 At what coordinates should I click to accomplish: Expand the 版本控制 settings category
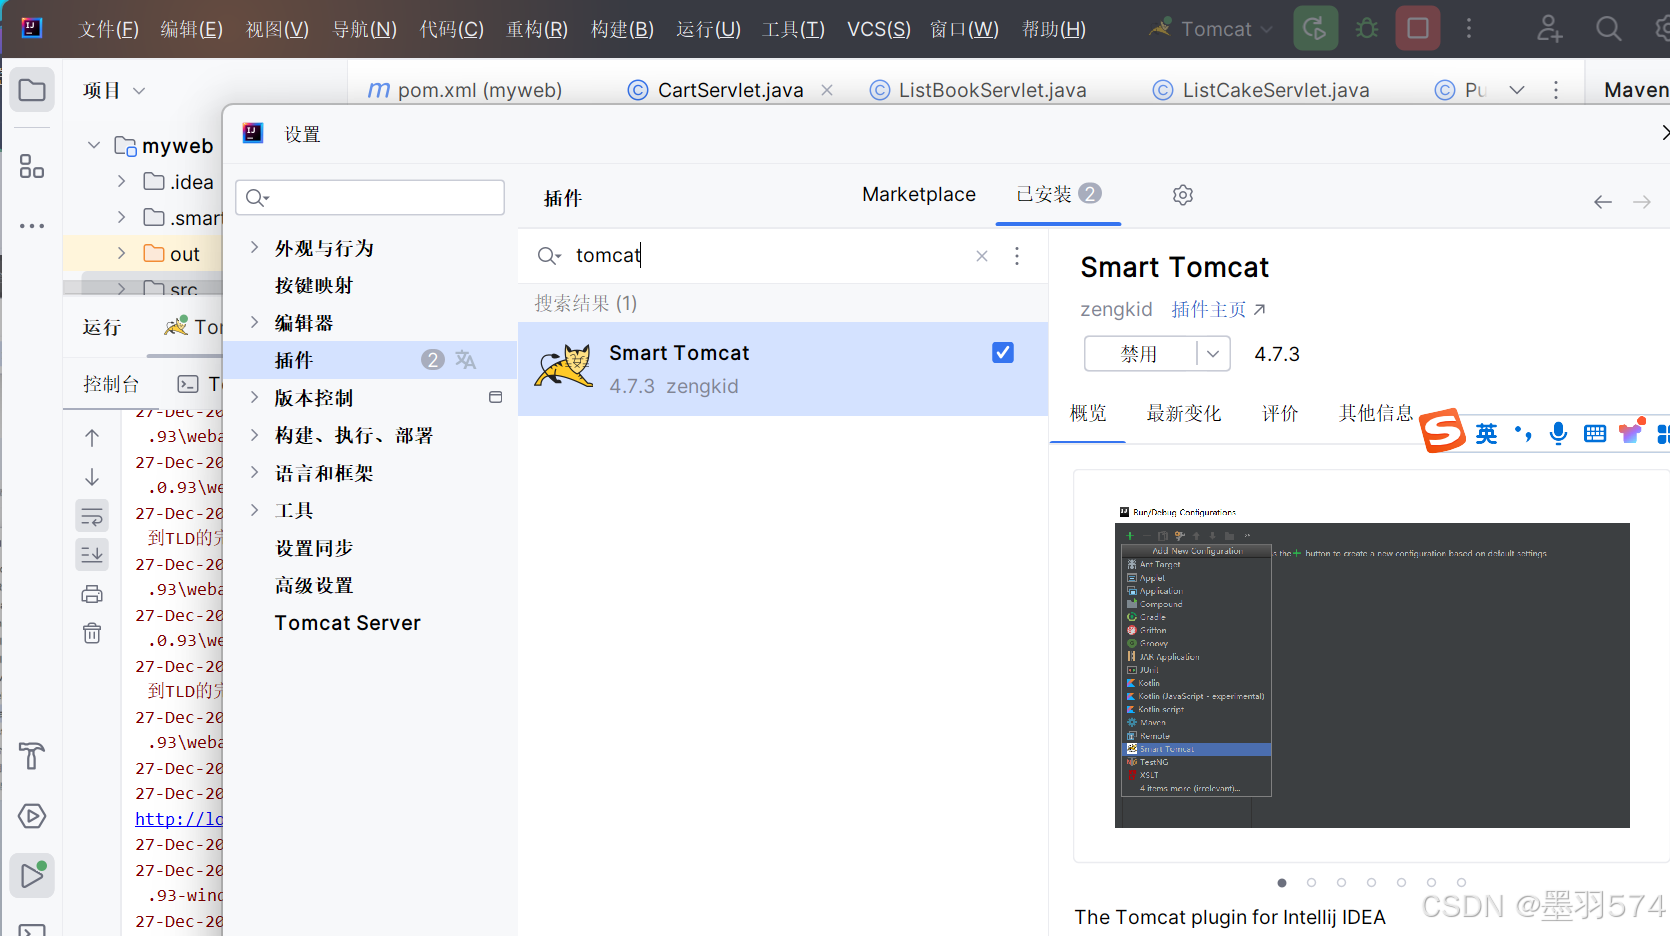[254, 397]
